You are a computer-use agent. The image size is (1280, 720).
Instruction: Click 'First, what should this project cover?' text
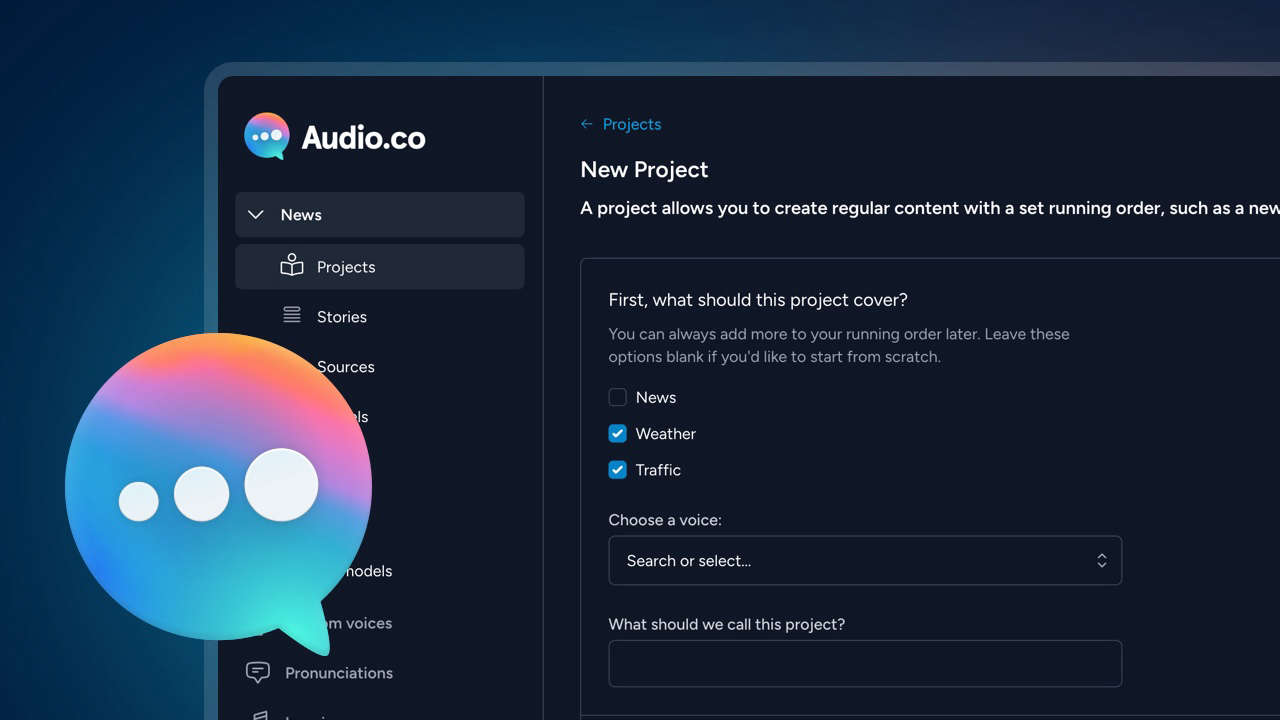758,300
